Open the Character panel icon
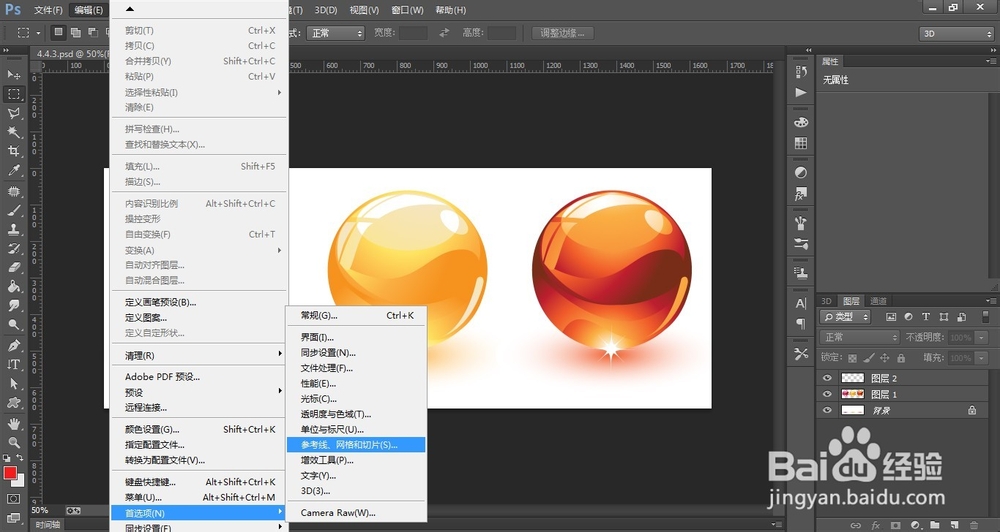The width and height of the screenshot is (1000, 532). point(801,304)
